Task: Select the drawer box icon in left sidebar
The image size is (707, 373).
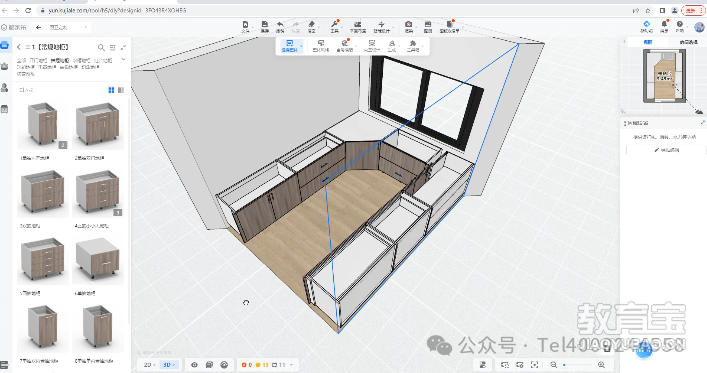Action: point(5,109)
